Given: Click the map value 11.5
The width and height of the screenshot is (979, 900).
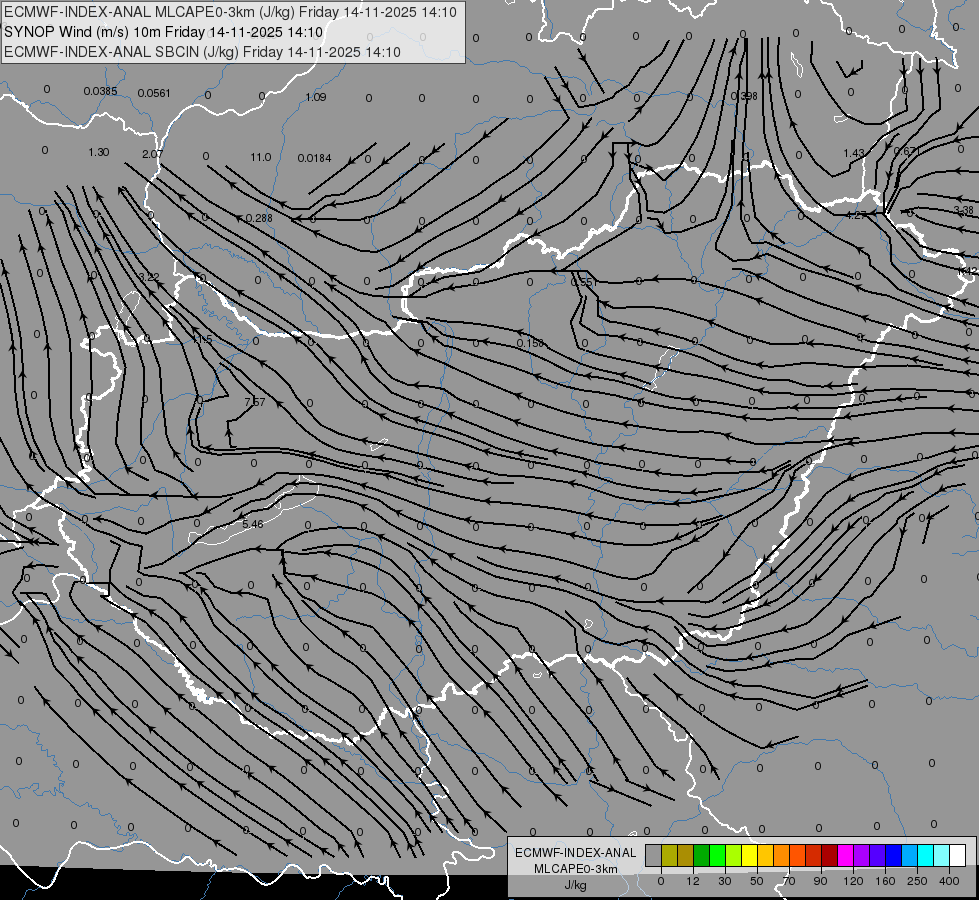Looking at the screenshot, I should point(202,339).
